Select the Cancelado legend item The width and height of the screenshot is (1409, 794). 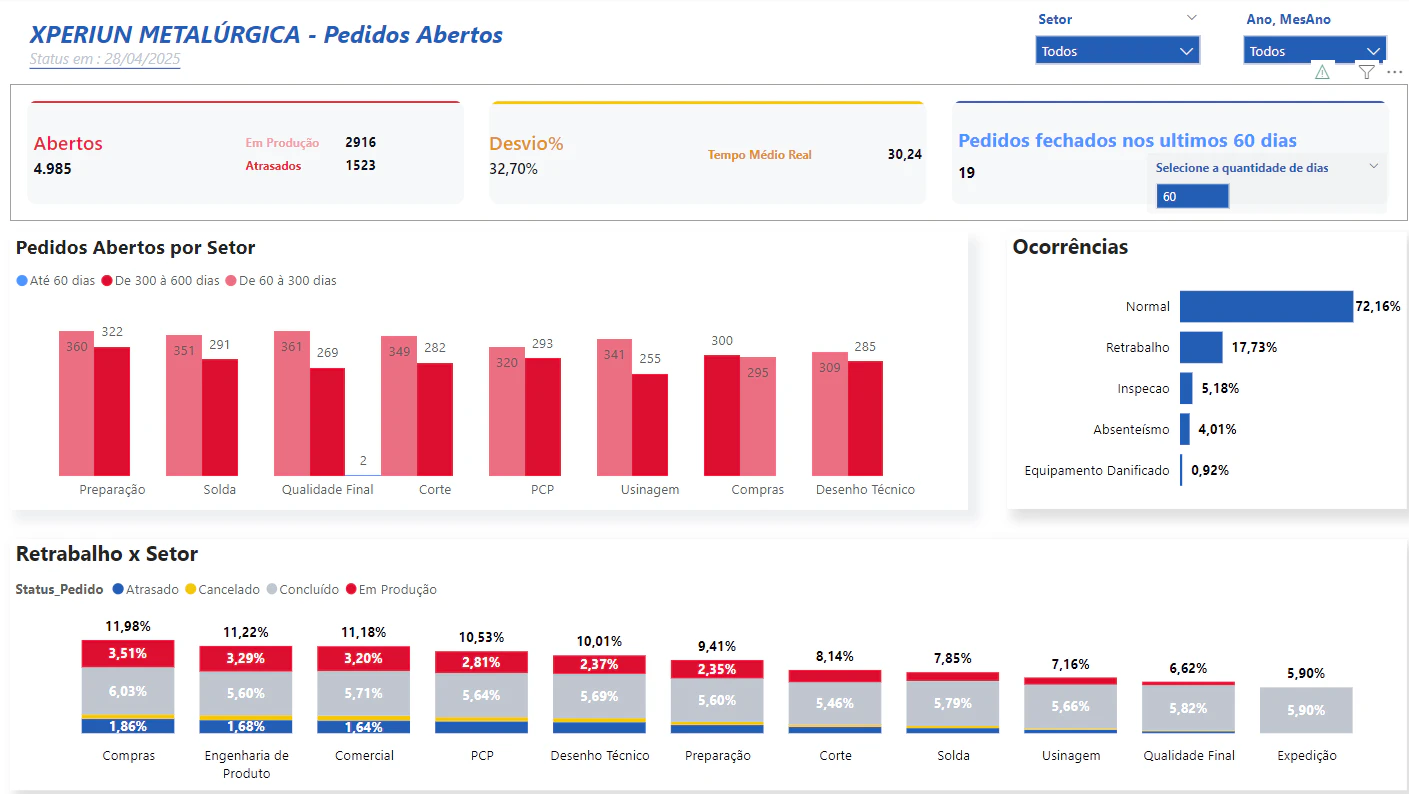tap(222, 590)
